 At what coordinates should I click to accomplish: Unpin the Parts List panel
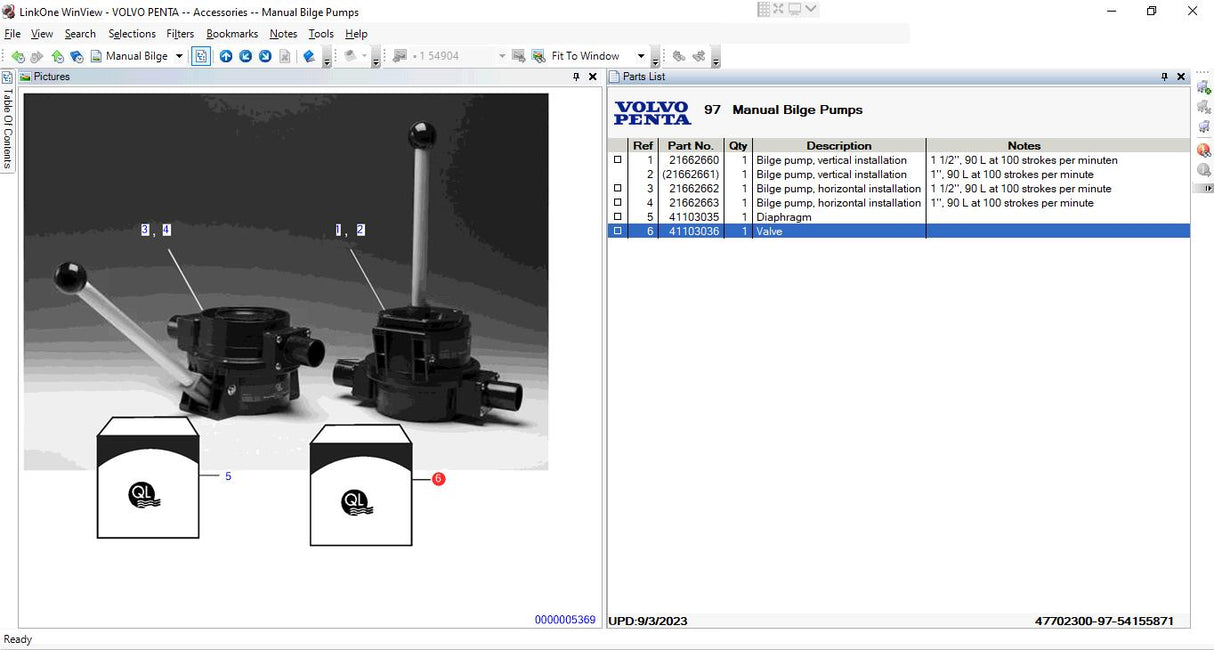pos(1163,76)
